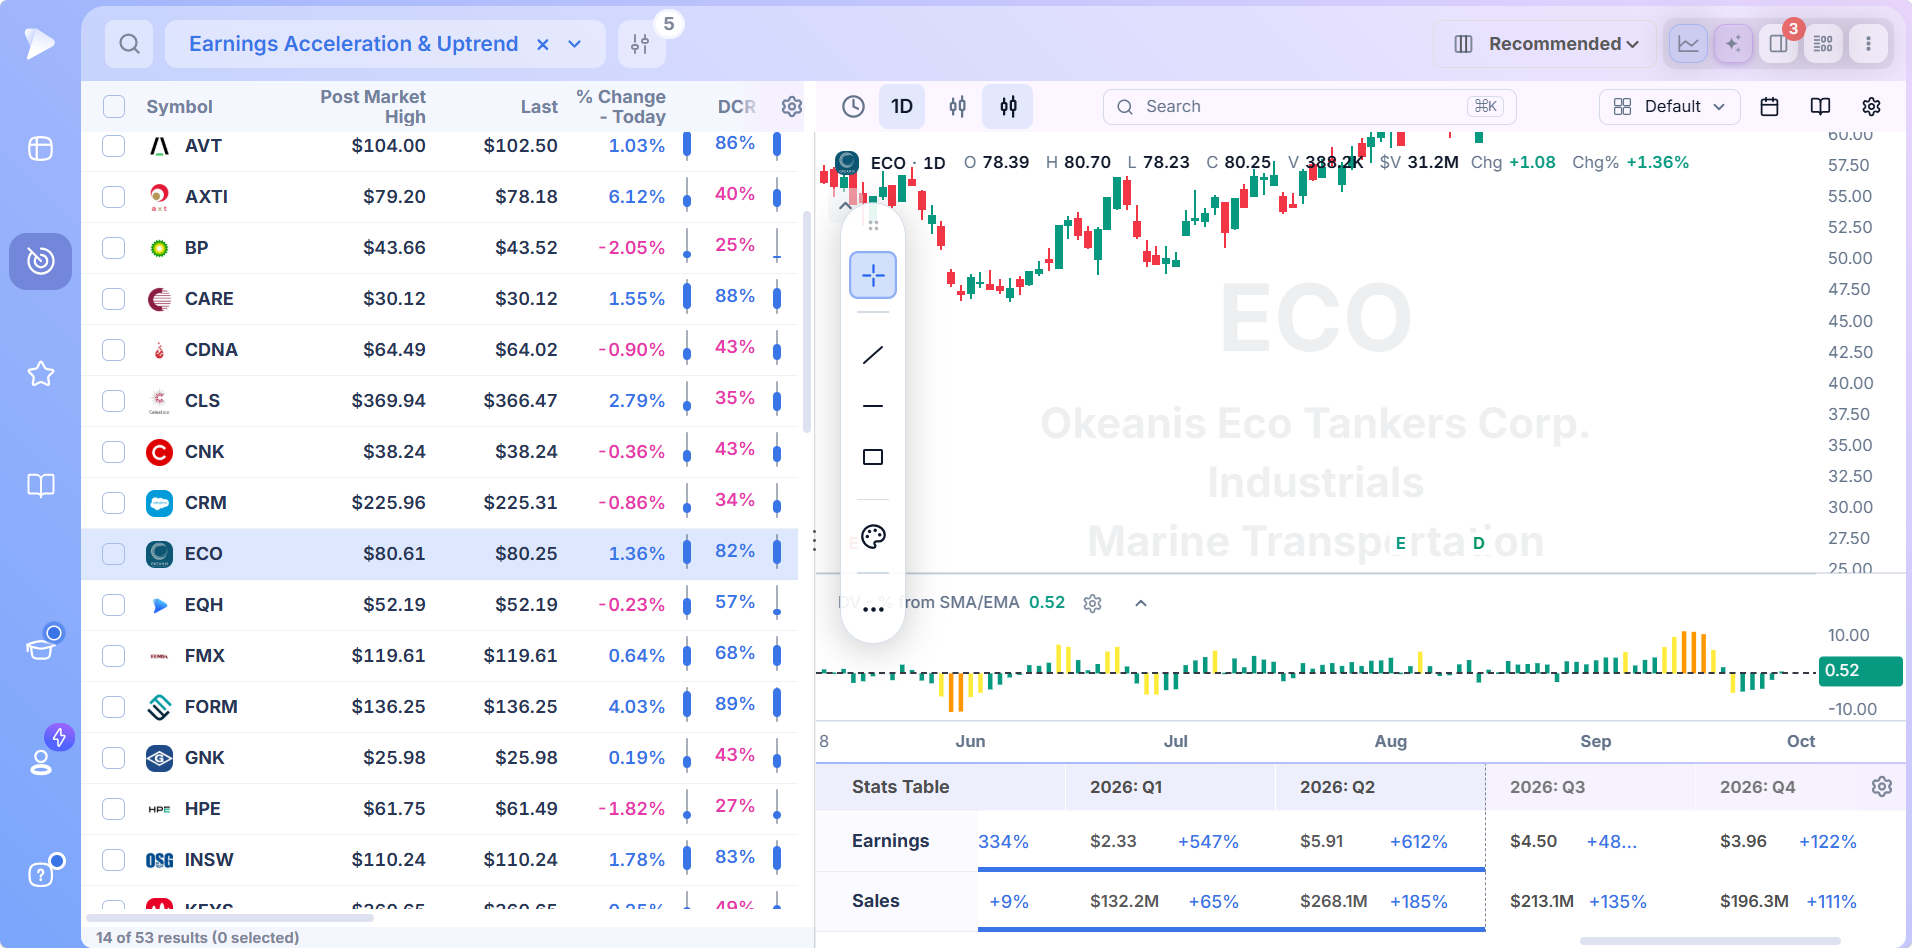Image resolution: width=1912 pixels, height=948 pixels.
Task: Open the screener icon in left sidebar
Action: pyautogui.click(x=41, y=261)
